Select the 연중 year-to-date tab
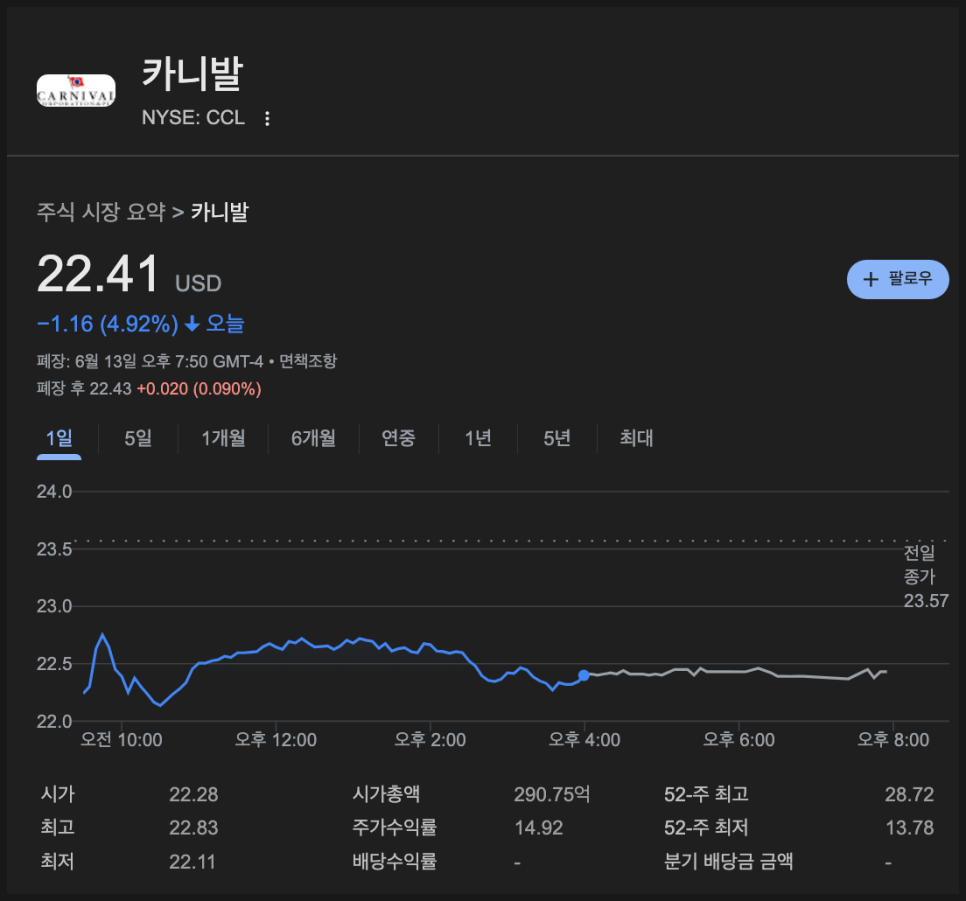Viewport: 966px width, 901px height. (x=398, y=438)
